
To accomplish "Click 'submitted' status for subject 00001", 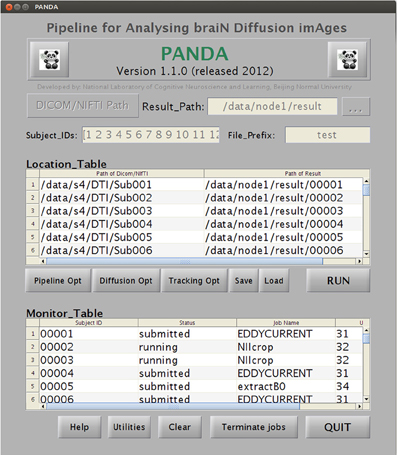I will (187, 334).
